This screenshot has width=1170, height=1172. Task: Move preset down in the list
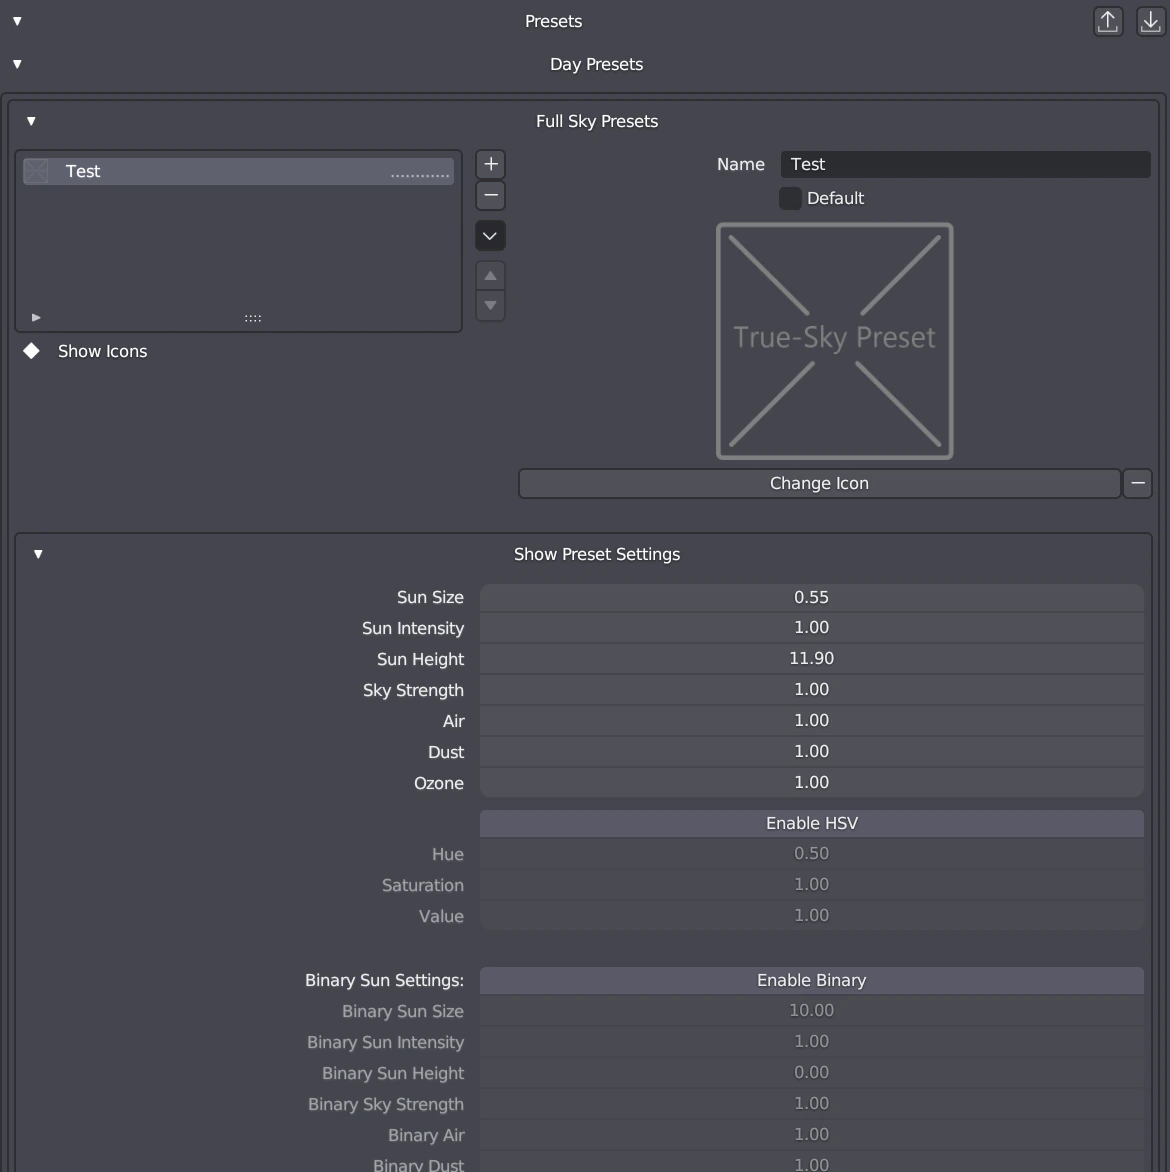click(490, 306)
